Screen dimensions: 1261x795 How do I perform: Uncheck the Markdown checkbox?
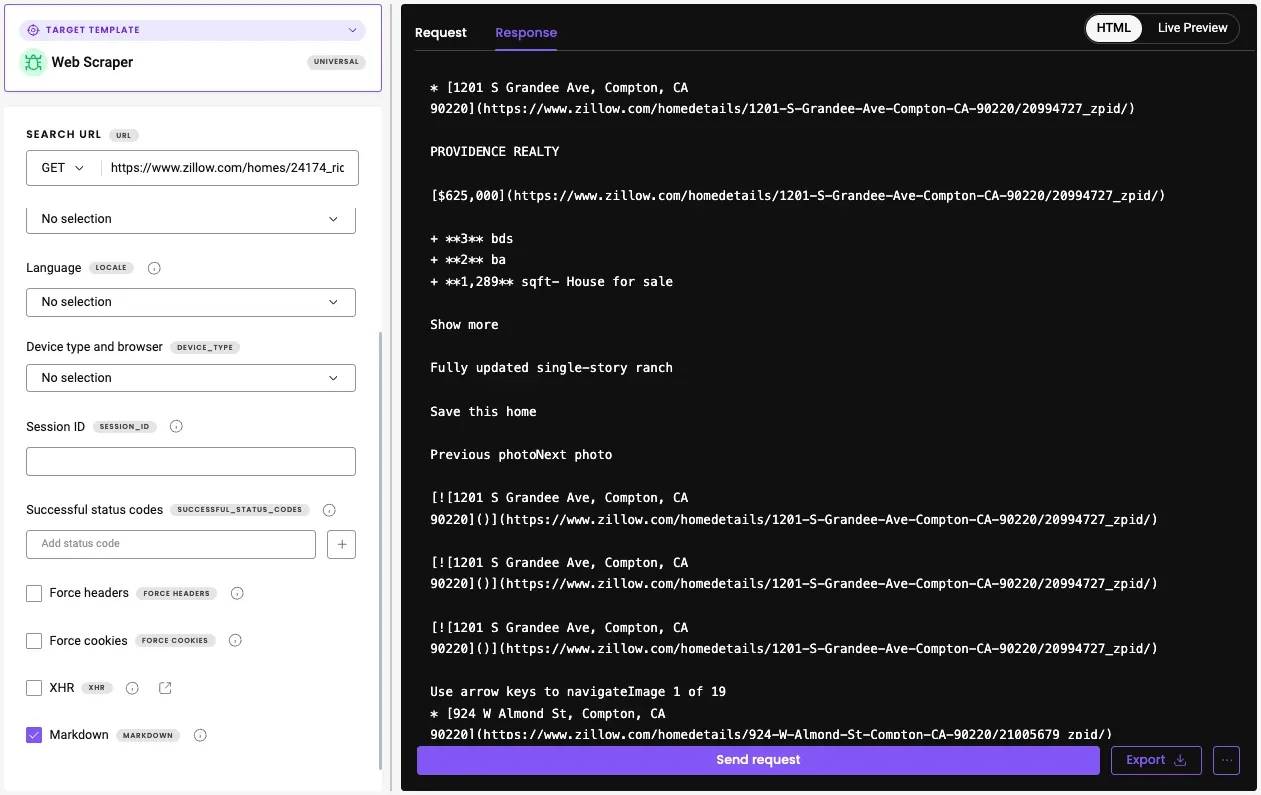pos(34,735)
